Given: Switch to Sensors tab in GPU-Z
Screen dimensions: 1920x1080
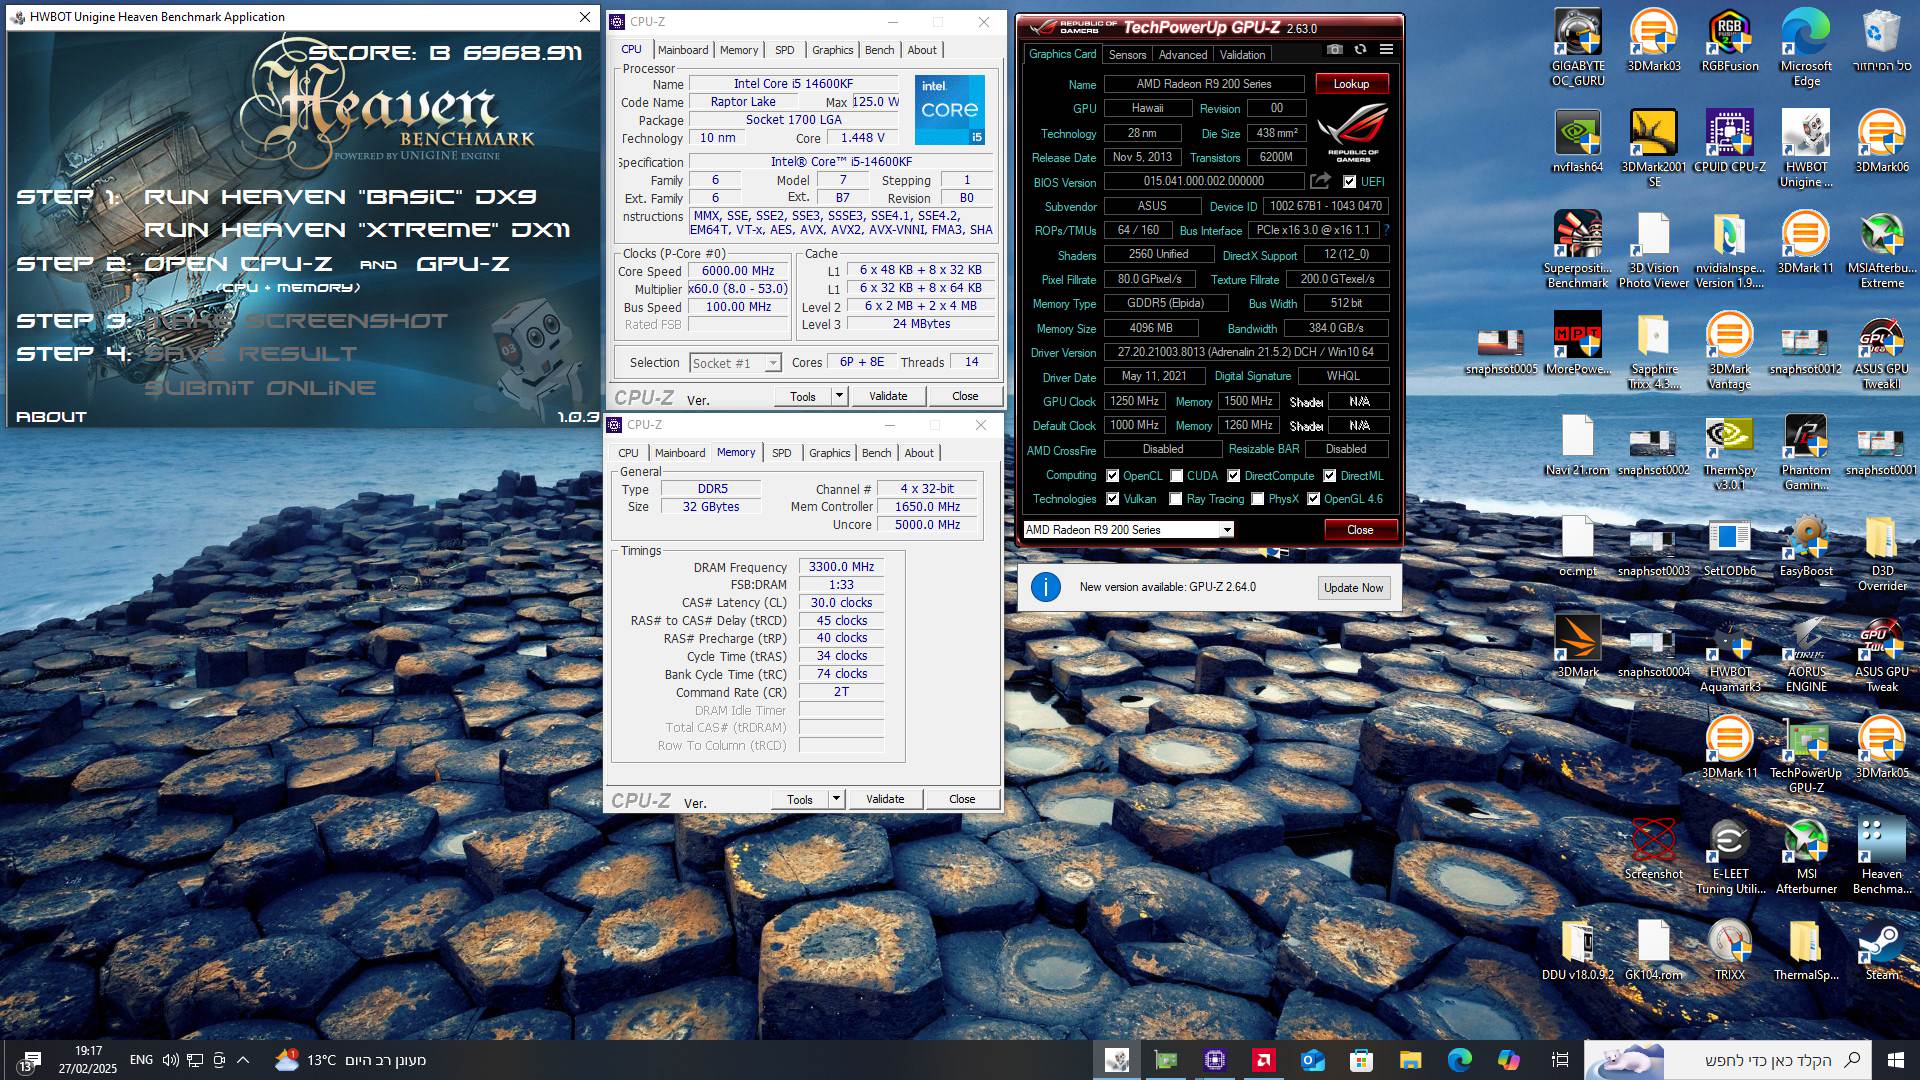Looking at the screenshot, I should pyautogui.click(x=1127, y=55).
